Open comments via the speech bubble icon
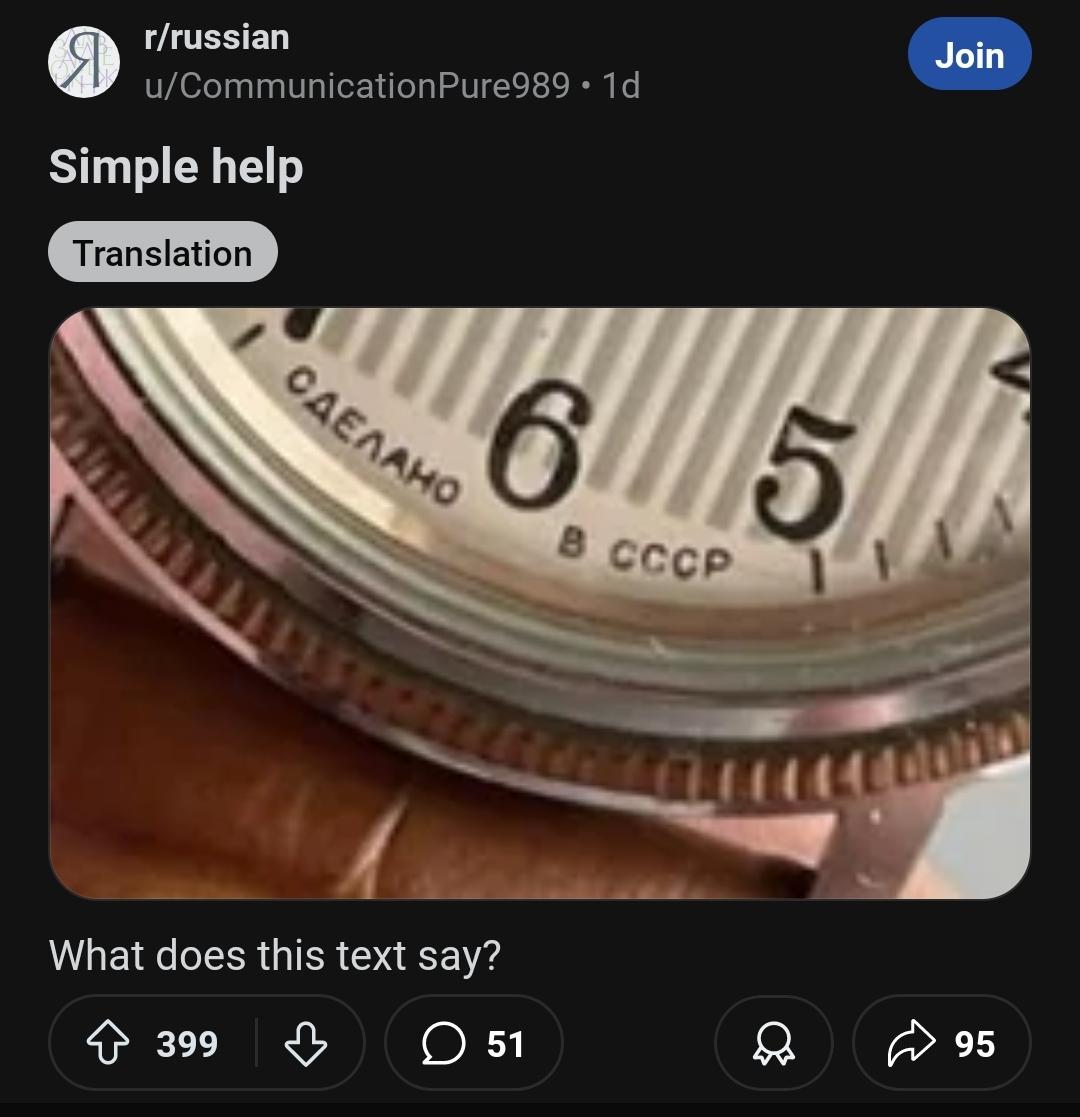This screenshot has height=1117, width=1080. [444, 1044]
